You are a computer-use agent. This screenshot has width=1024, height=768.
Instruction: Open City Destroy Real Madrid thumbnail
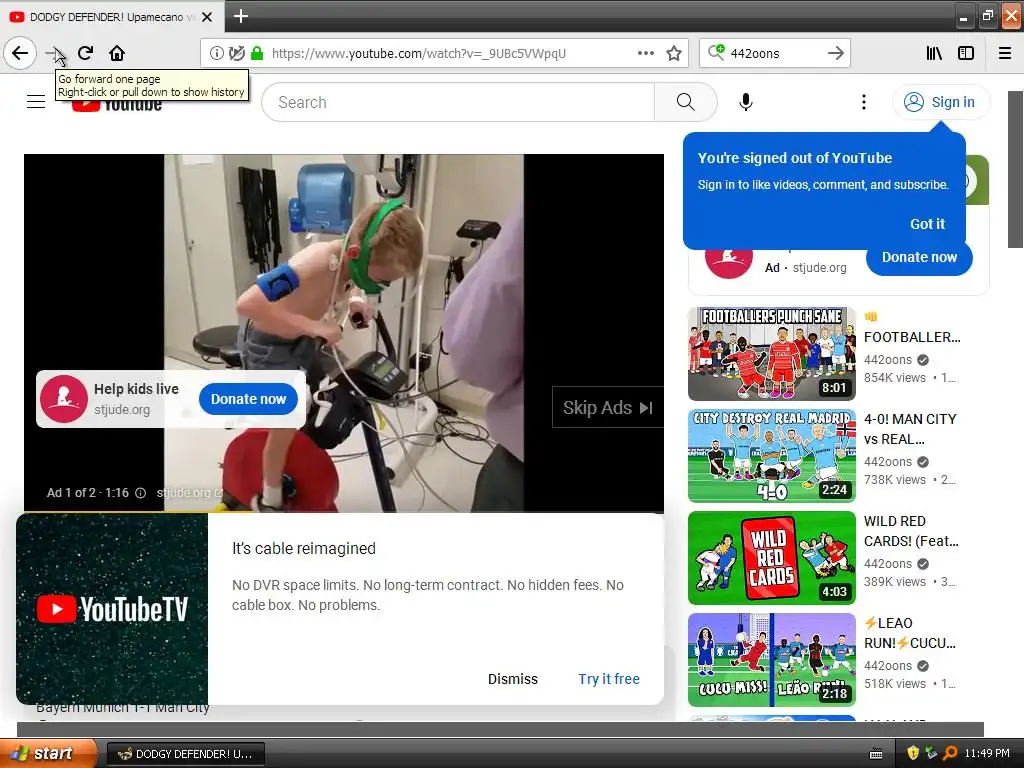[x=771, y=456]
